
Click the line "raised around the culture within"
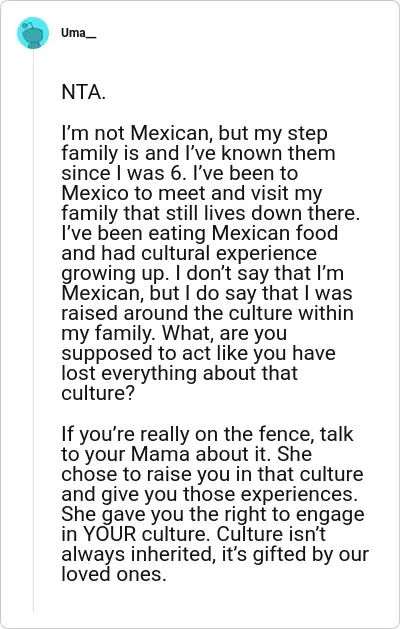(x=207, y=314)
